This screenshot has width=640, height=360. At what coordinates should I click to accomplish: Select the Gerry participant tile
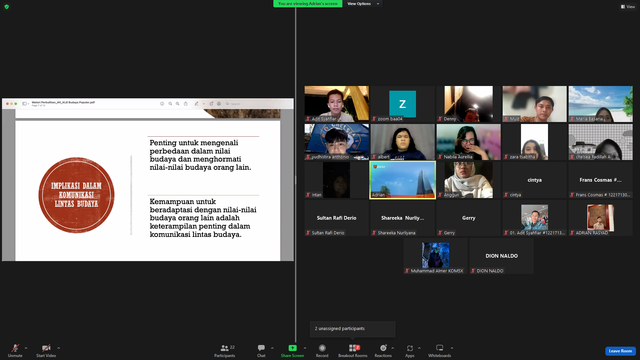click(x=468, y=218)
